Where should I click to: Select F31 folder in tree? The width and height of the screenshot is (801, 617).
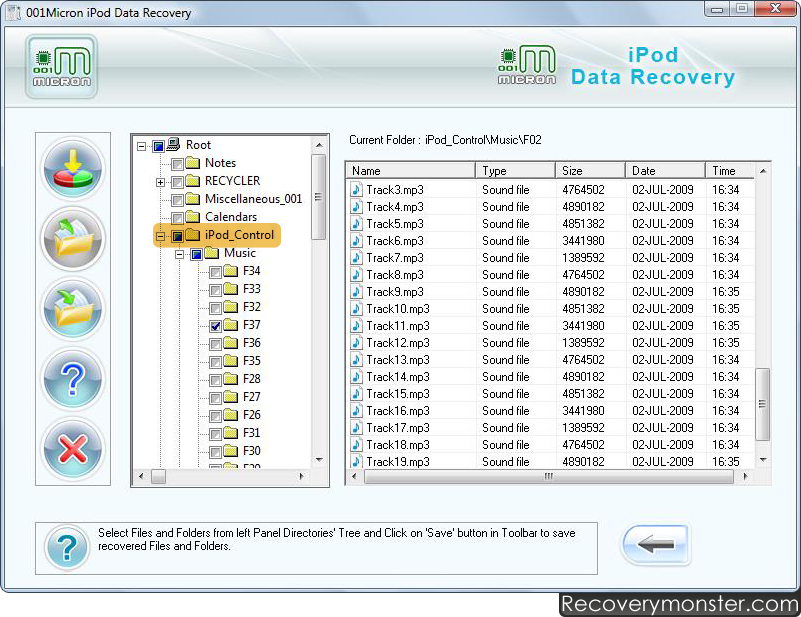point(252,433)
